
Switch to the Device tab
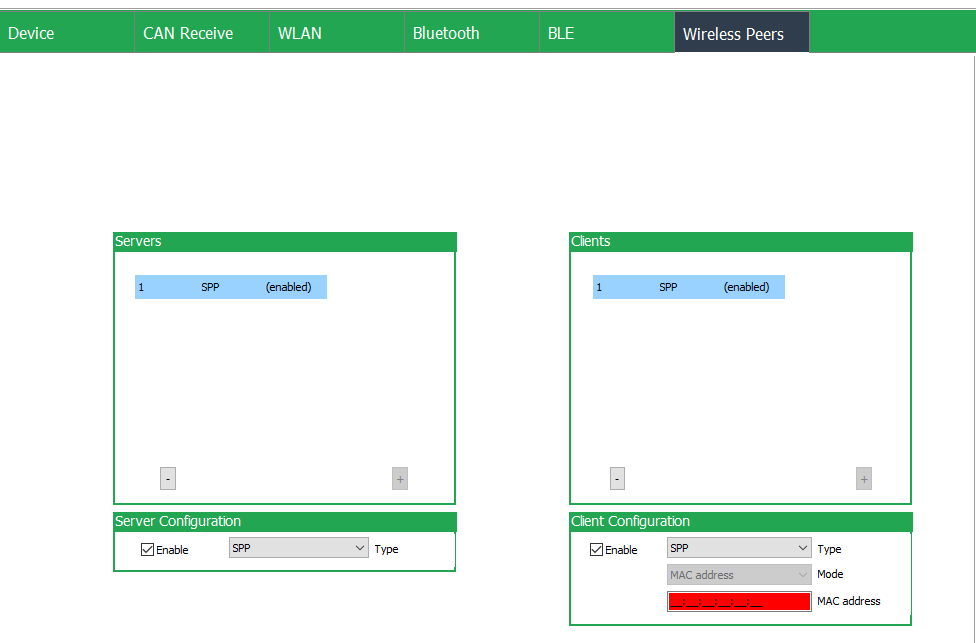pos(30,32)
